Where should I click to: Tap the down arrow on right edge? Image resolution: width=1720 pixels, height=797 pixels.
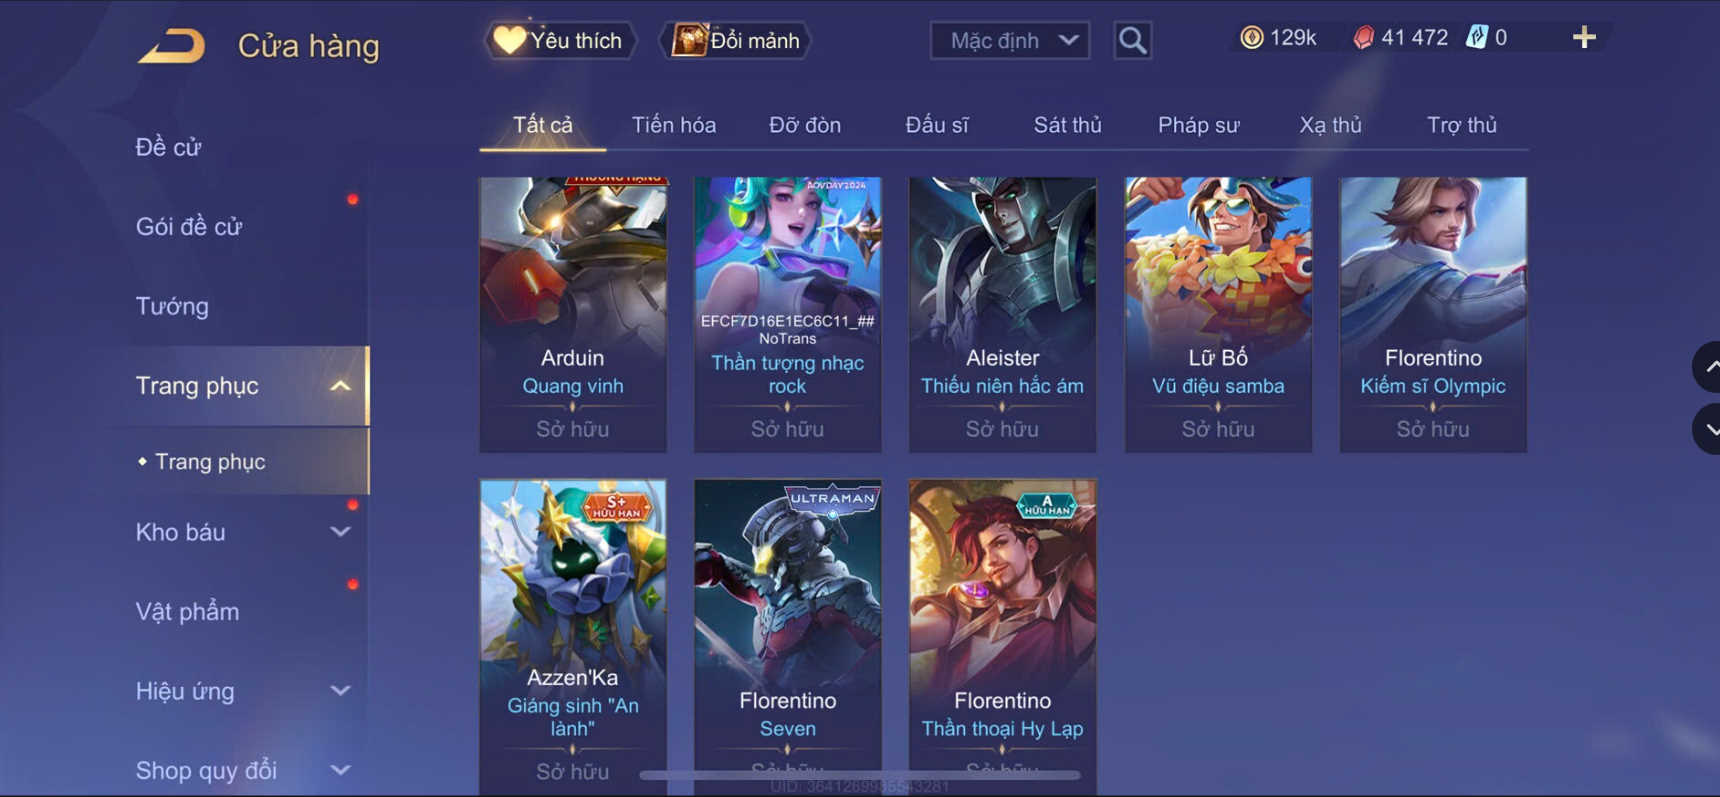coord(1708,429)
